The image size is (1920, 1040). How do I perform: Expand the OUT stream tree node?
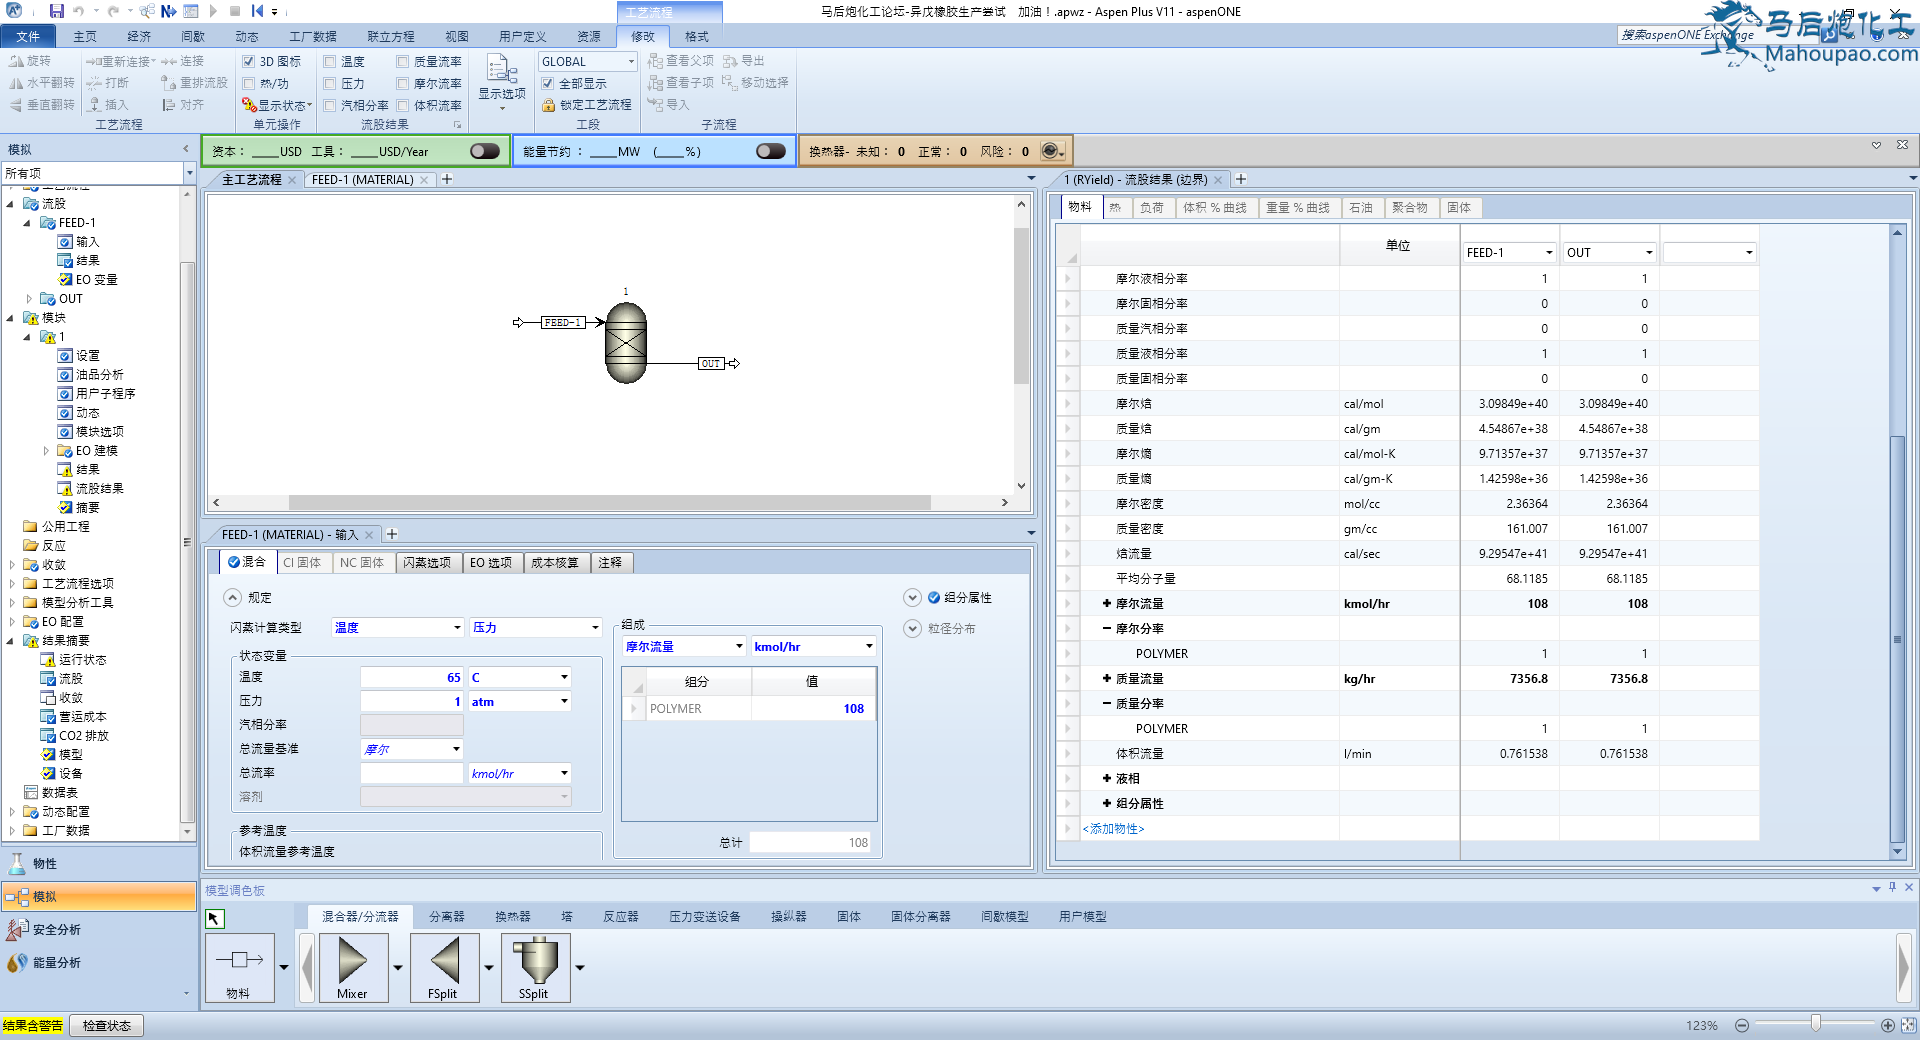tap(29, 299)
